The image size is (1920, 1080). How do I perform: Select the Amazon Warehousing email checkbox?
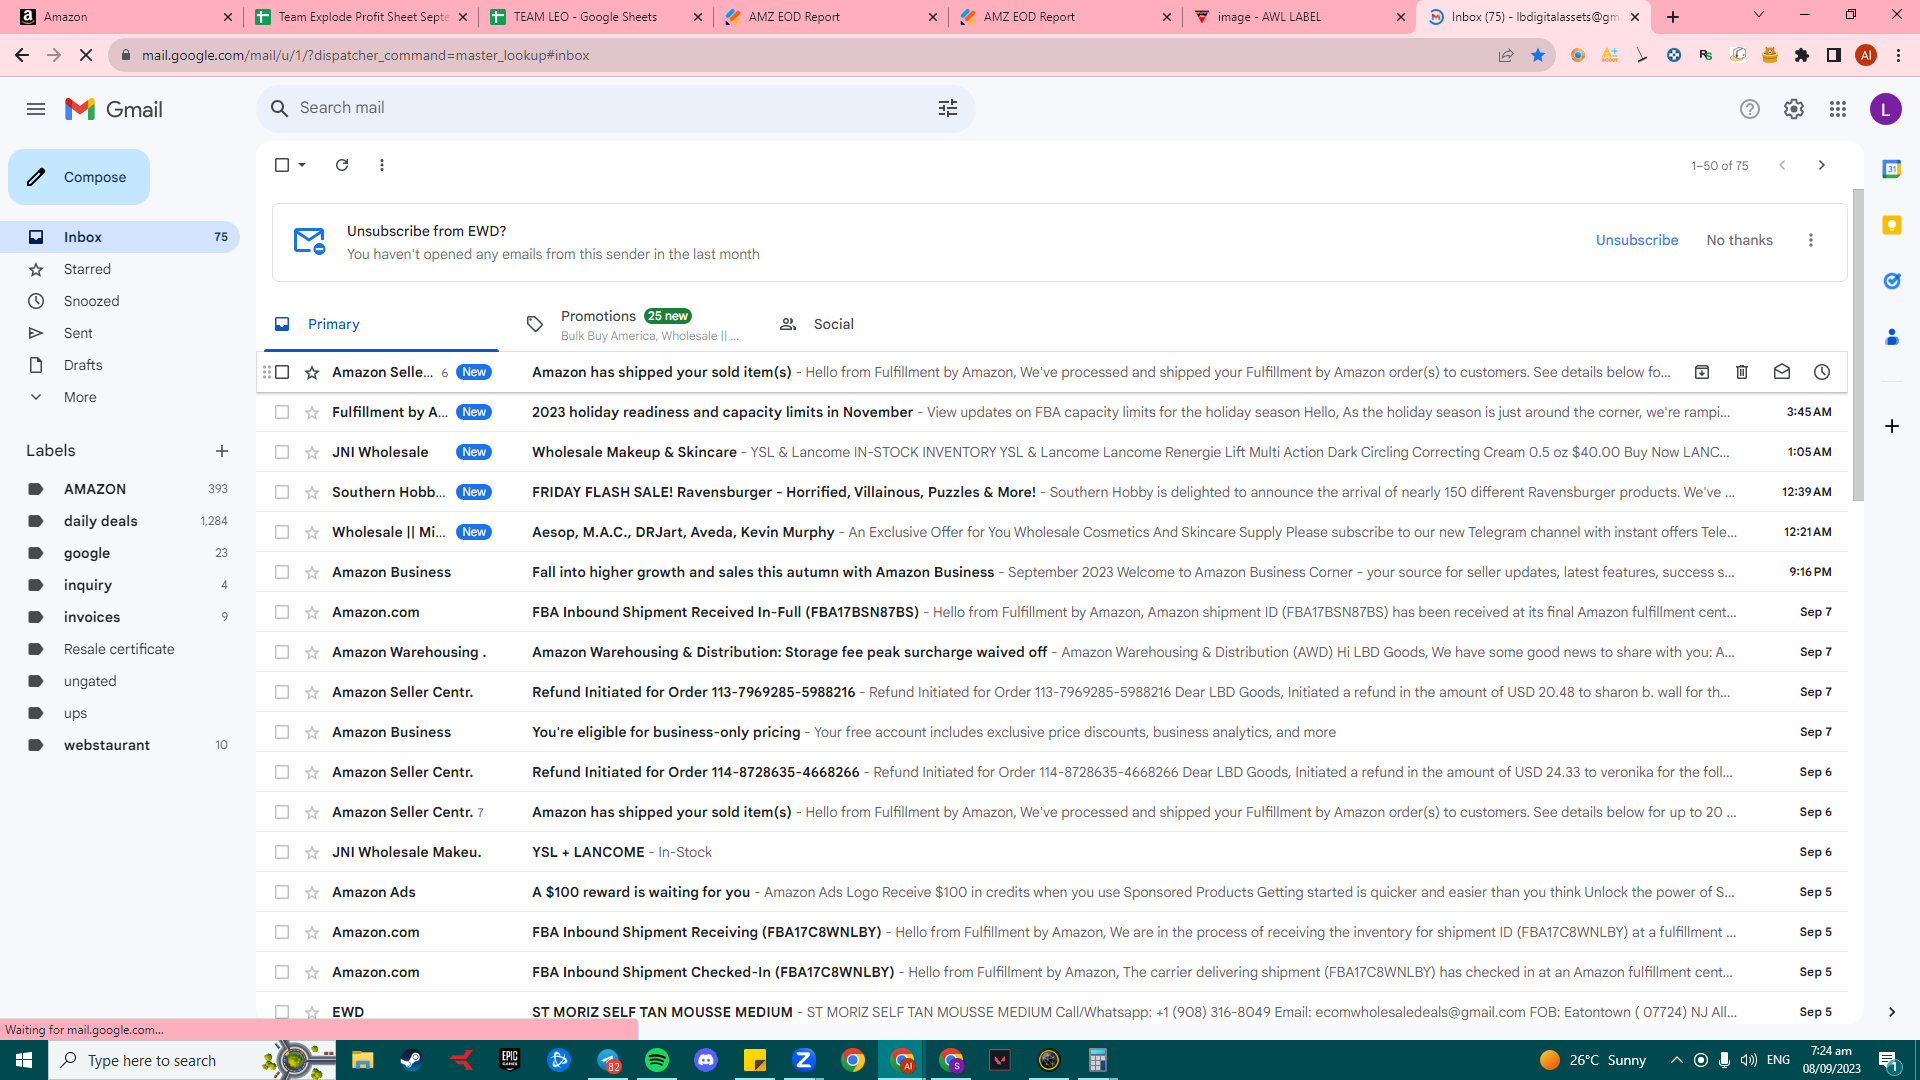pos(282,652)
